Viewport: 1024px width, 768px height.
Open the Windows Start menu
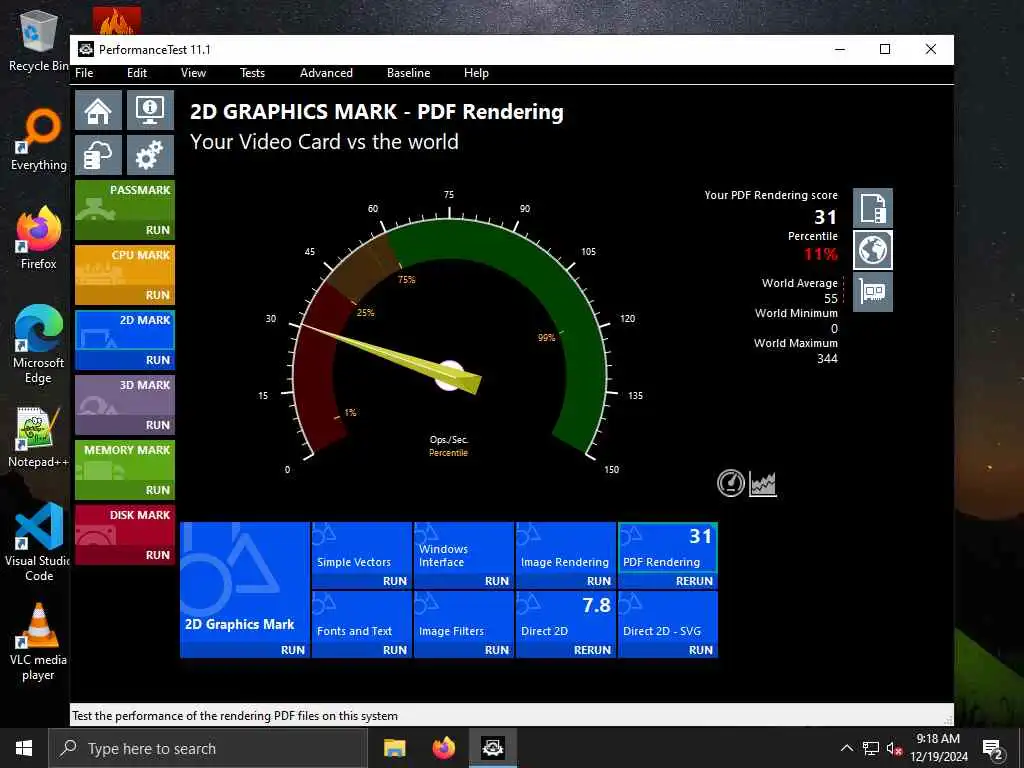click(x=24, y=748)
